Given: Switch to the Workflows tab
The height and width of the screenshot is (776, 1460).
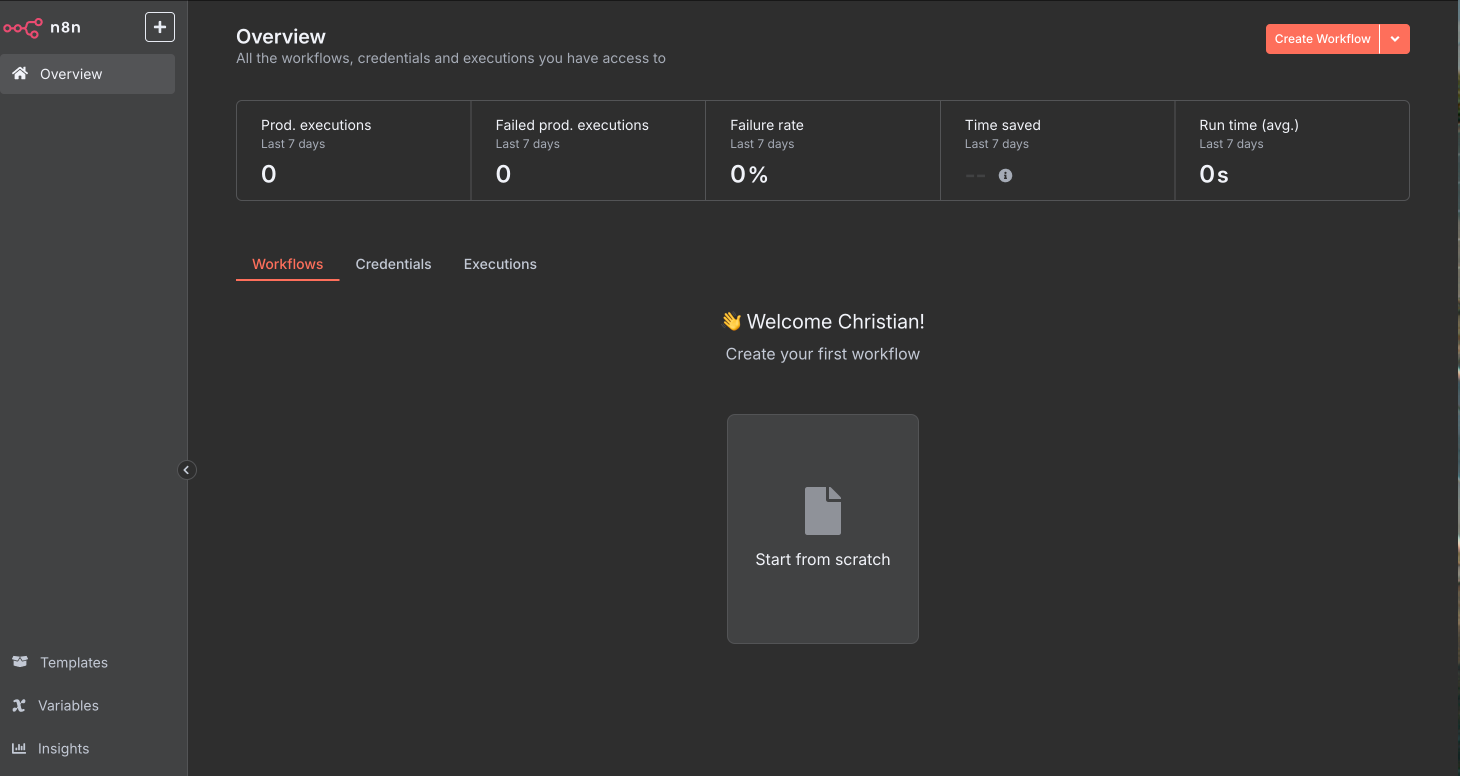Looking at the screenshot, I should [287, 264].
